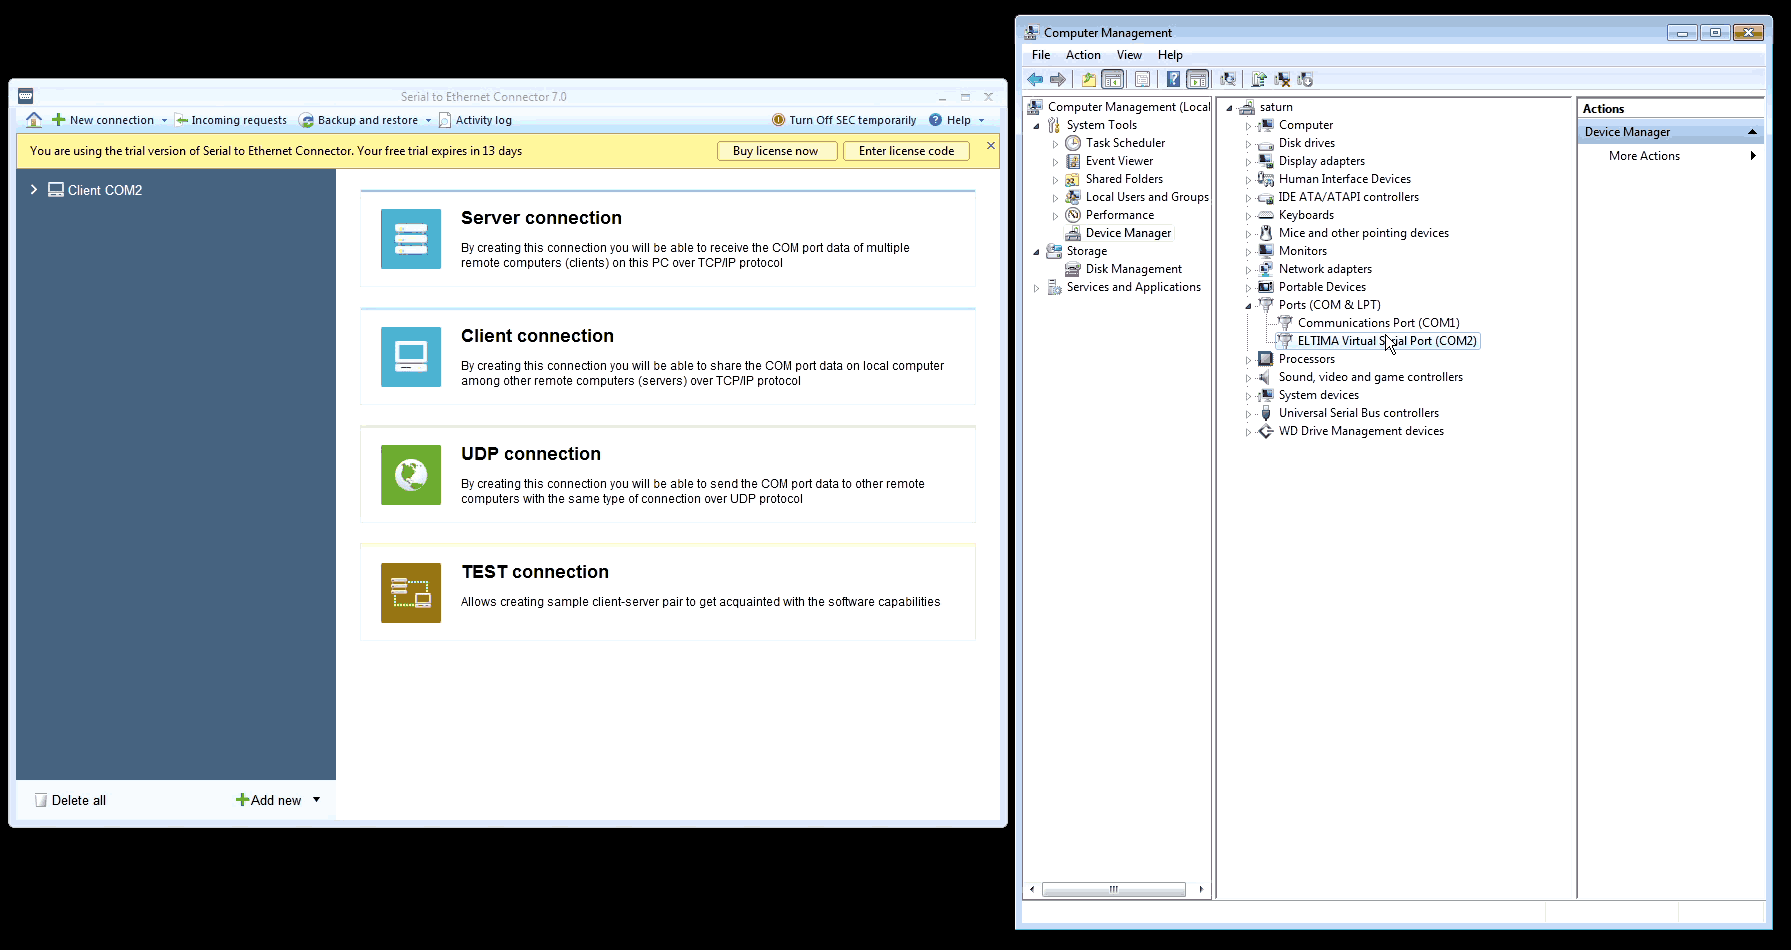Select WD Drive Management devices
This screenshot has width=1791, height=950.
(1361, 431)
